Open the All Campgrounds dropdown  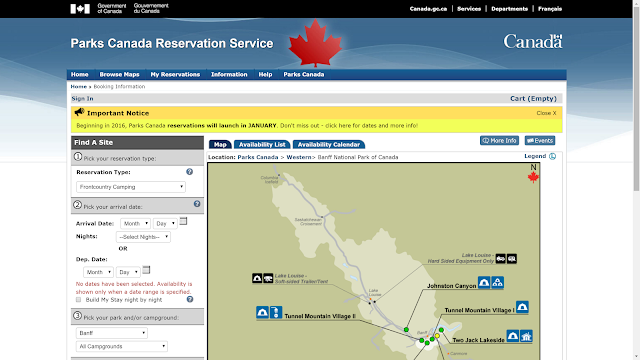(122, 346)
